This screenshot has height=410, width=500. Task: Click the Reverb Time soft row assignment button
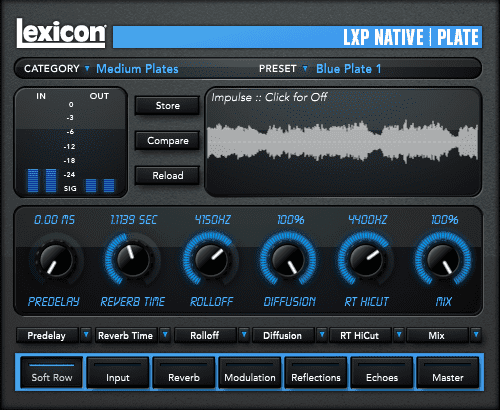point(126,335)
